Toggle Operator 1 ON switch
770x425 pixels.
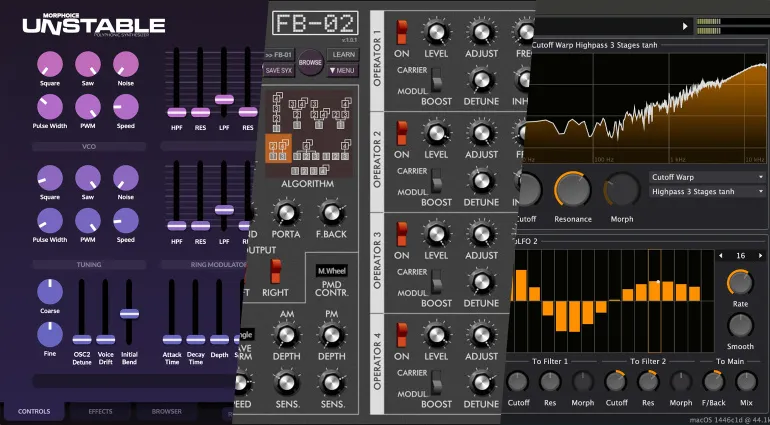tap(402, 32)
